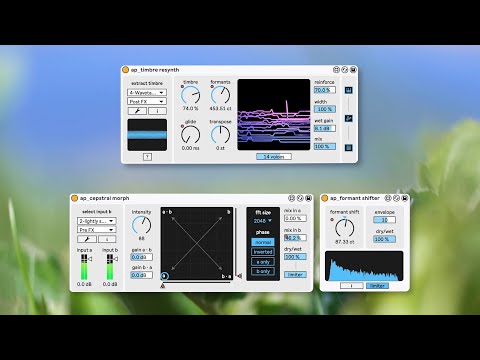This screenshot has width=480, height=360.
Task: Select the middle mode icon in timbre resynth side strip
Action: [348, 118]
